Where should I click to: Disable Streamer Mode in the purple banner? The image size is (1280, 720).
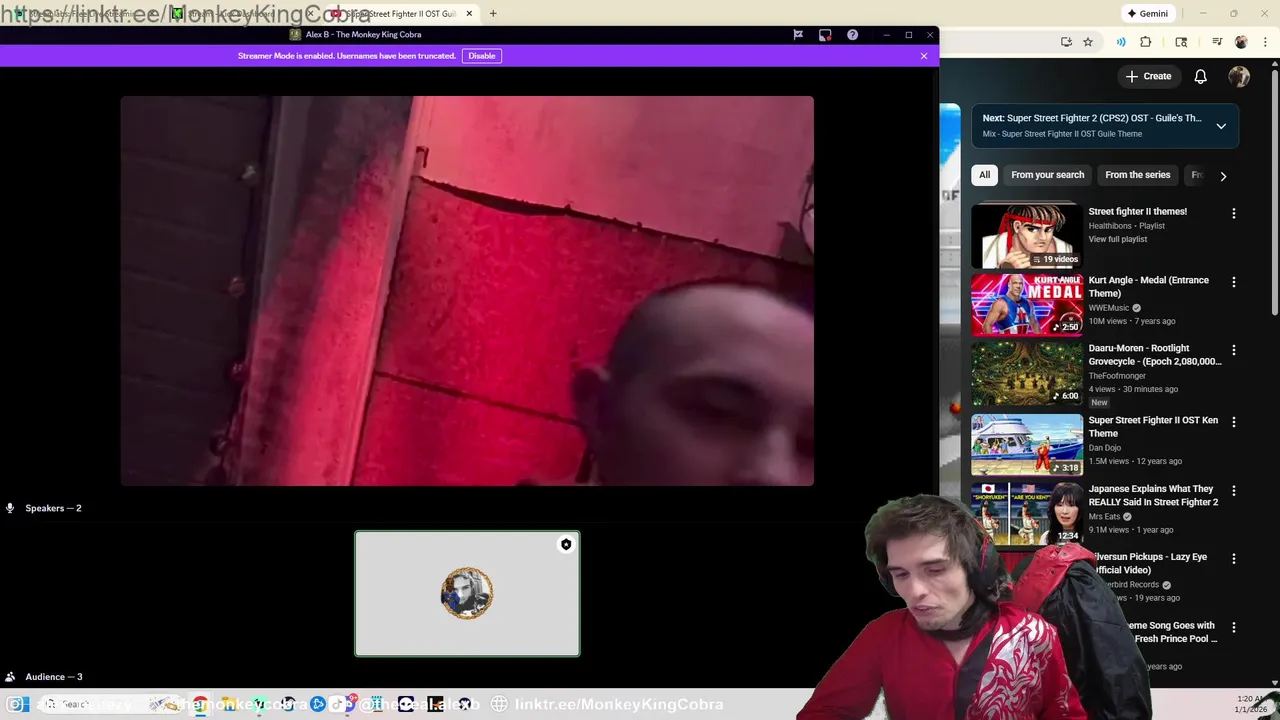[482, 56]
